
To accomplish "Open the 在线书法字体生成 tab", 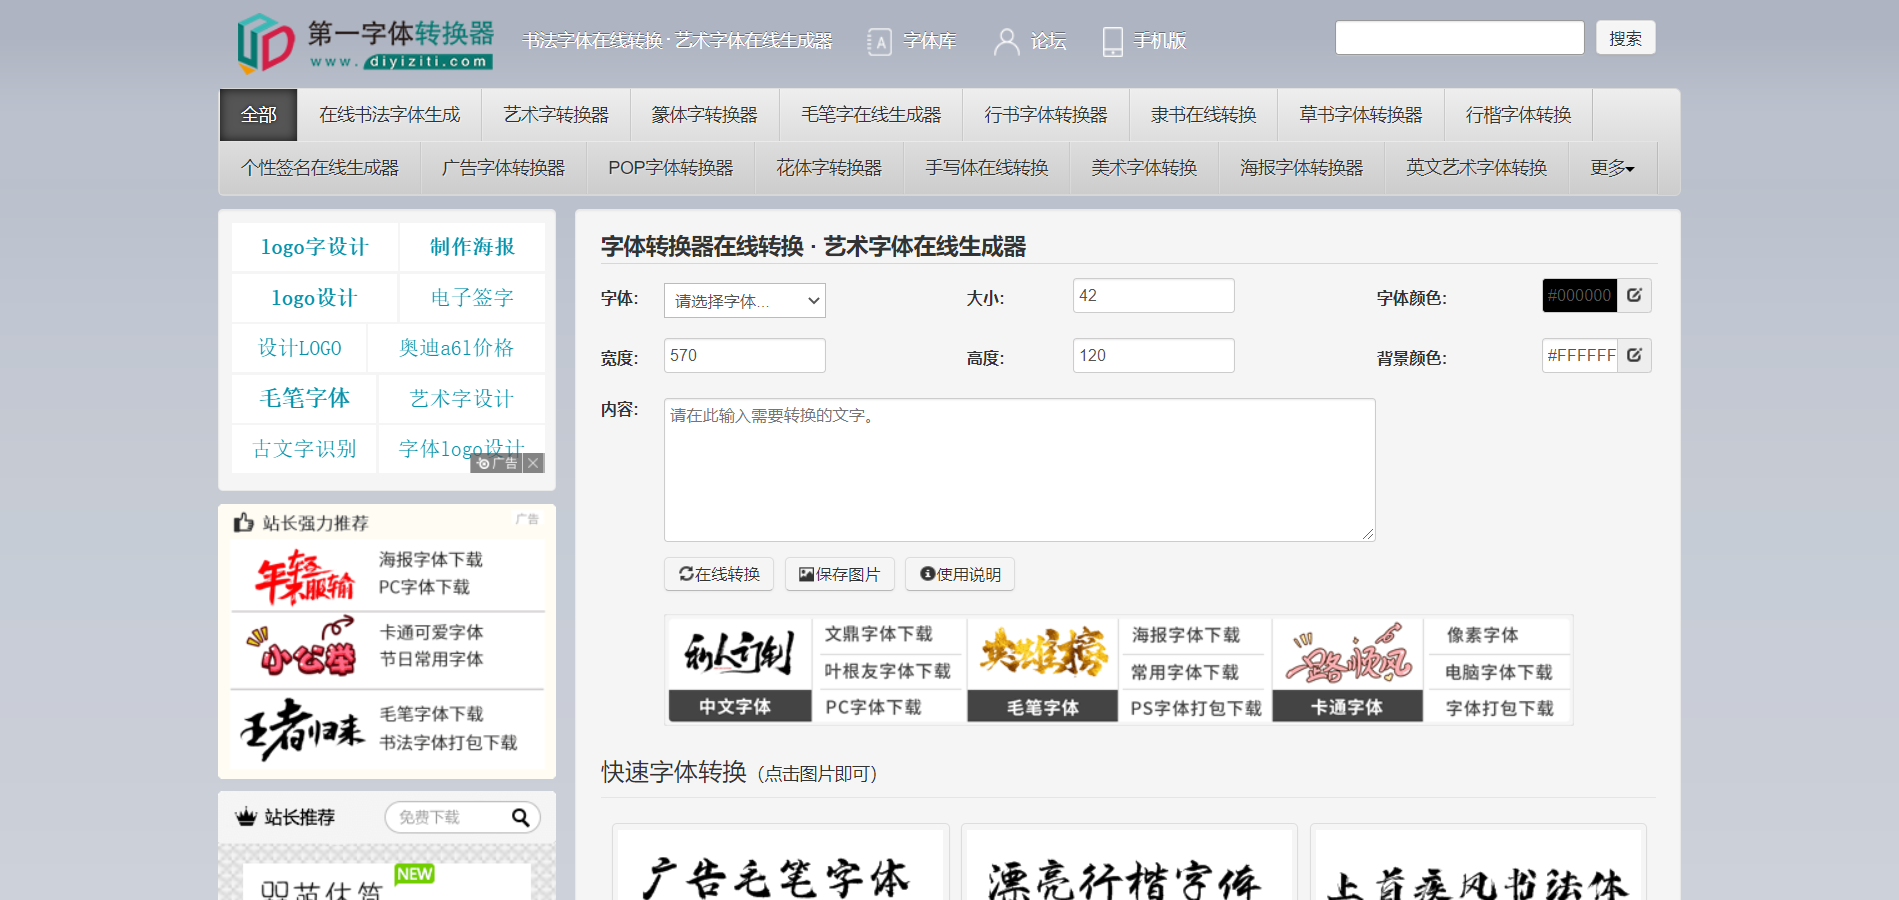I will [x=389, y=115].
